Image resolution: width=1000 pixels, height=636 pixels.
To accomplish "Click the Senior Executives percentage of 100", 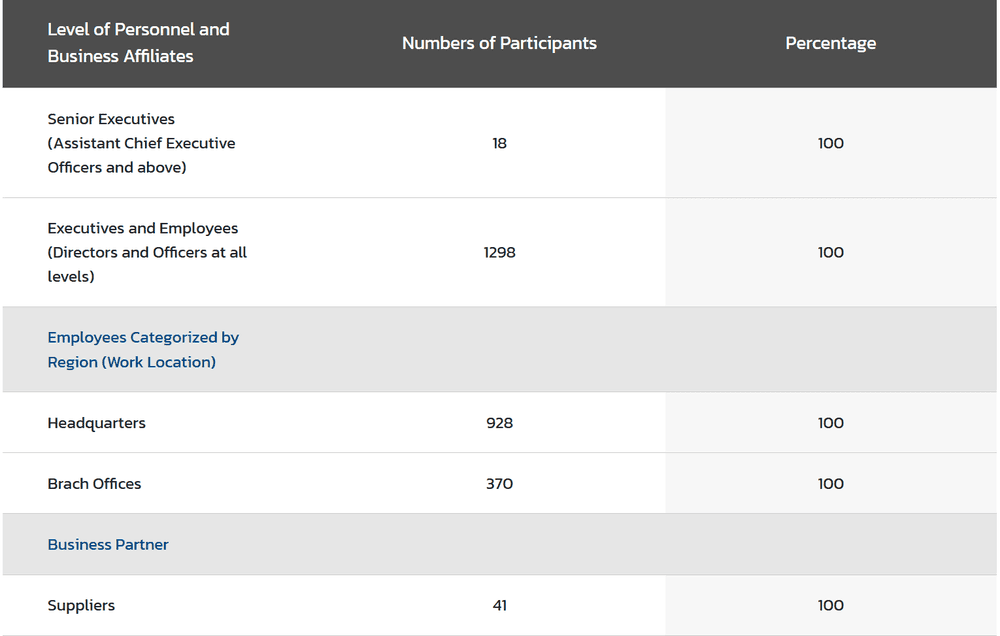I will pos(830,143).
